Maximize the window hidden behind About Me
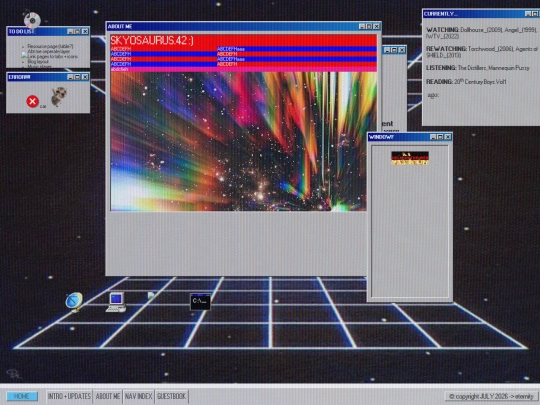540x405 pixels. click(x=395, y=50)
